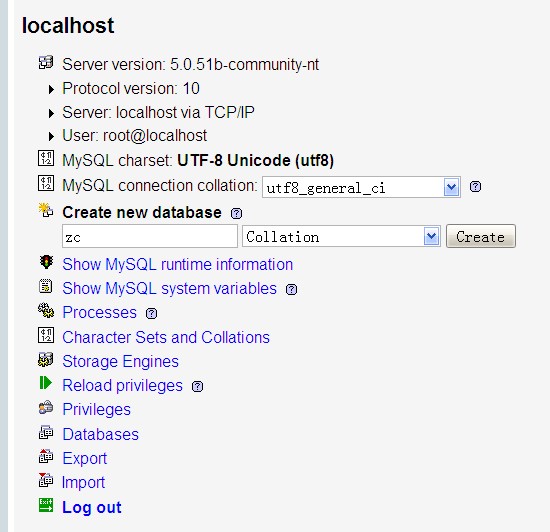Click the Log out link
Image resolution: width=550 pixels, height=532 pixels.
[92, 507]
